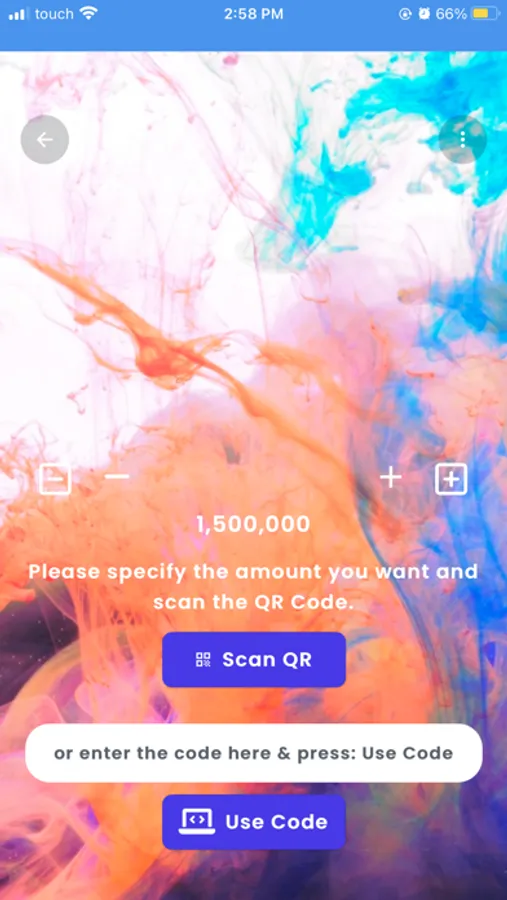Image resolution: width=507 pixels, height=900 pixels.
Task: Select the 1,500,000 amount value
Action: (x=253, y=524)
